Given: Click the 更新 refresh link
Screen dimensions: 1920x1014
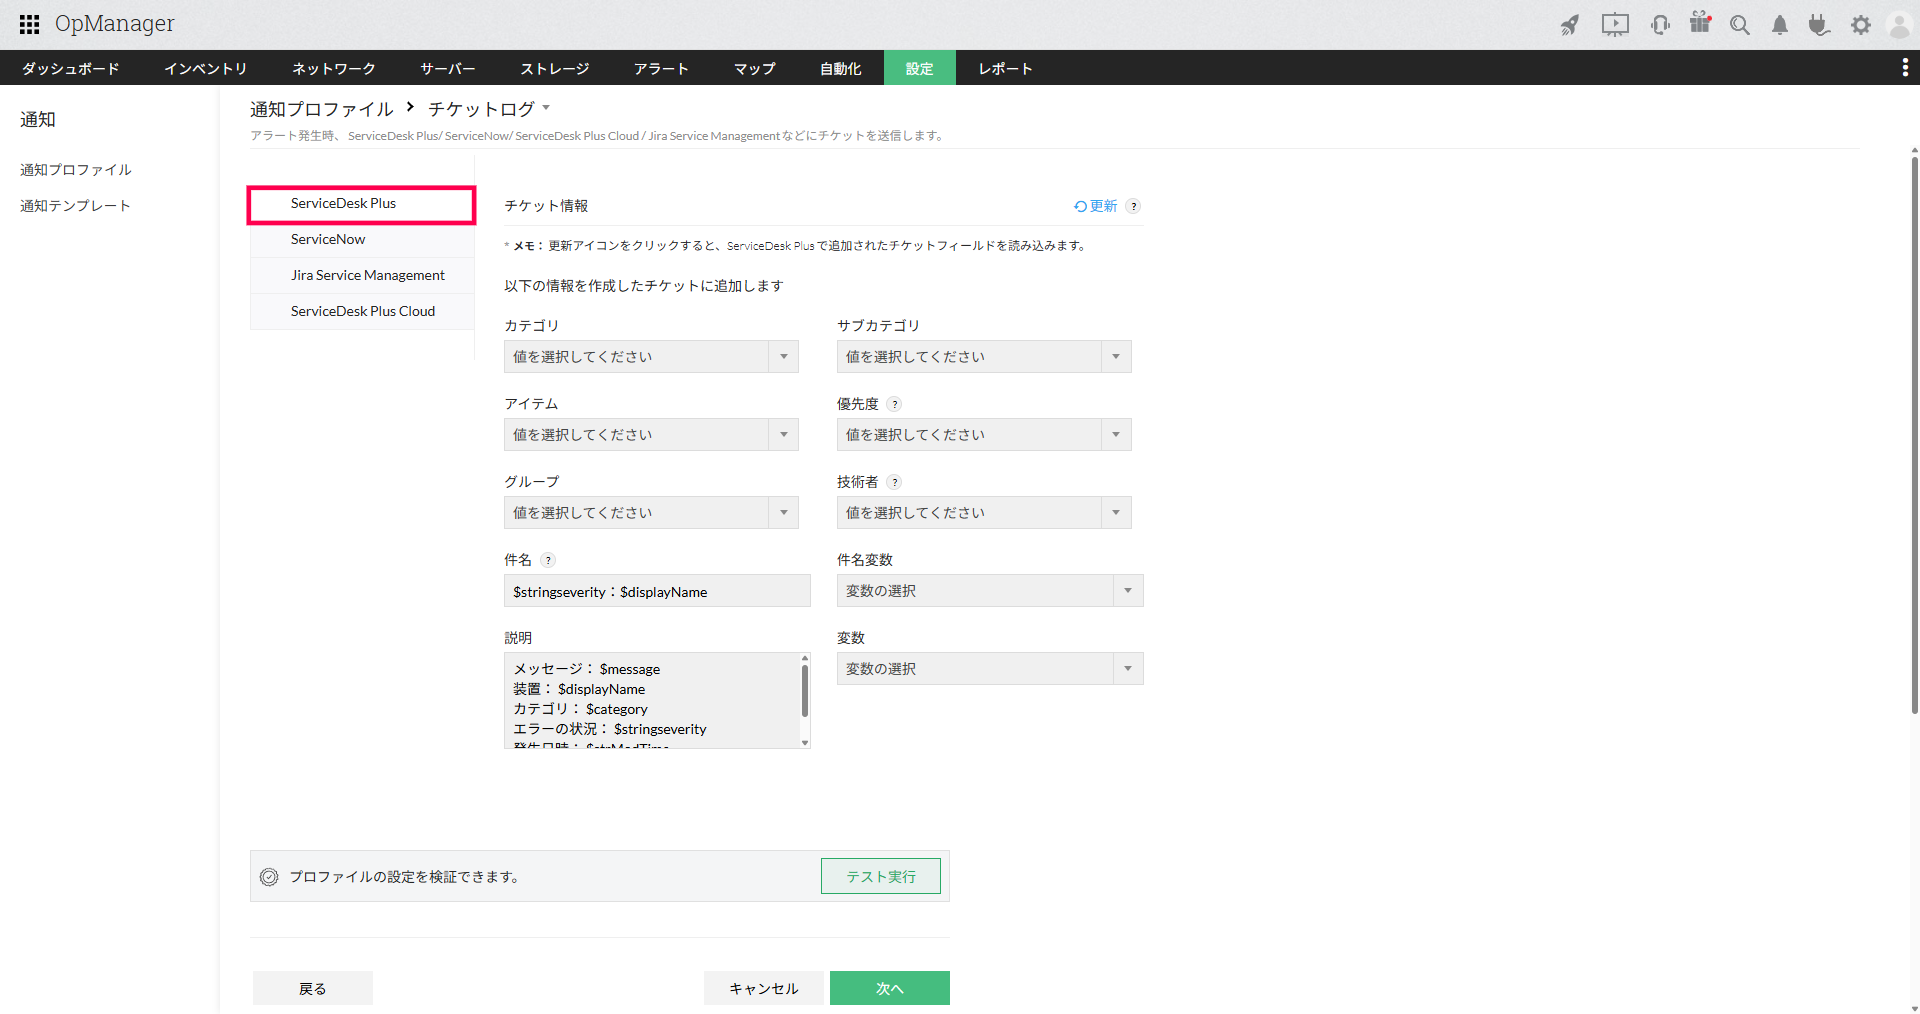Looking at the screenshot, I should click(x=1096, y=206).
